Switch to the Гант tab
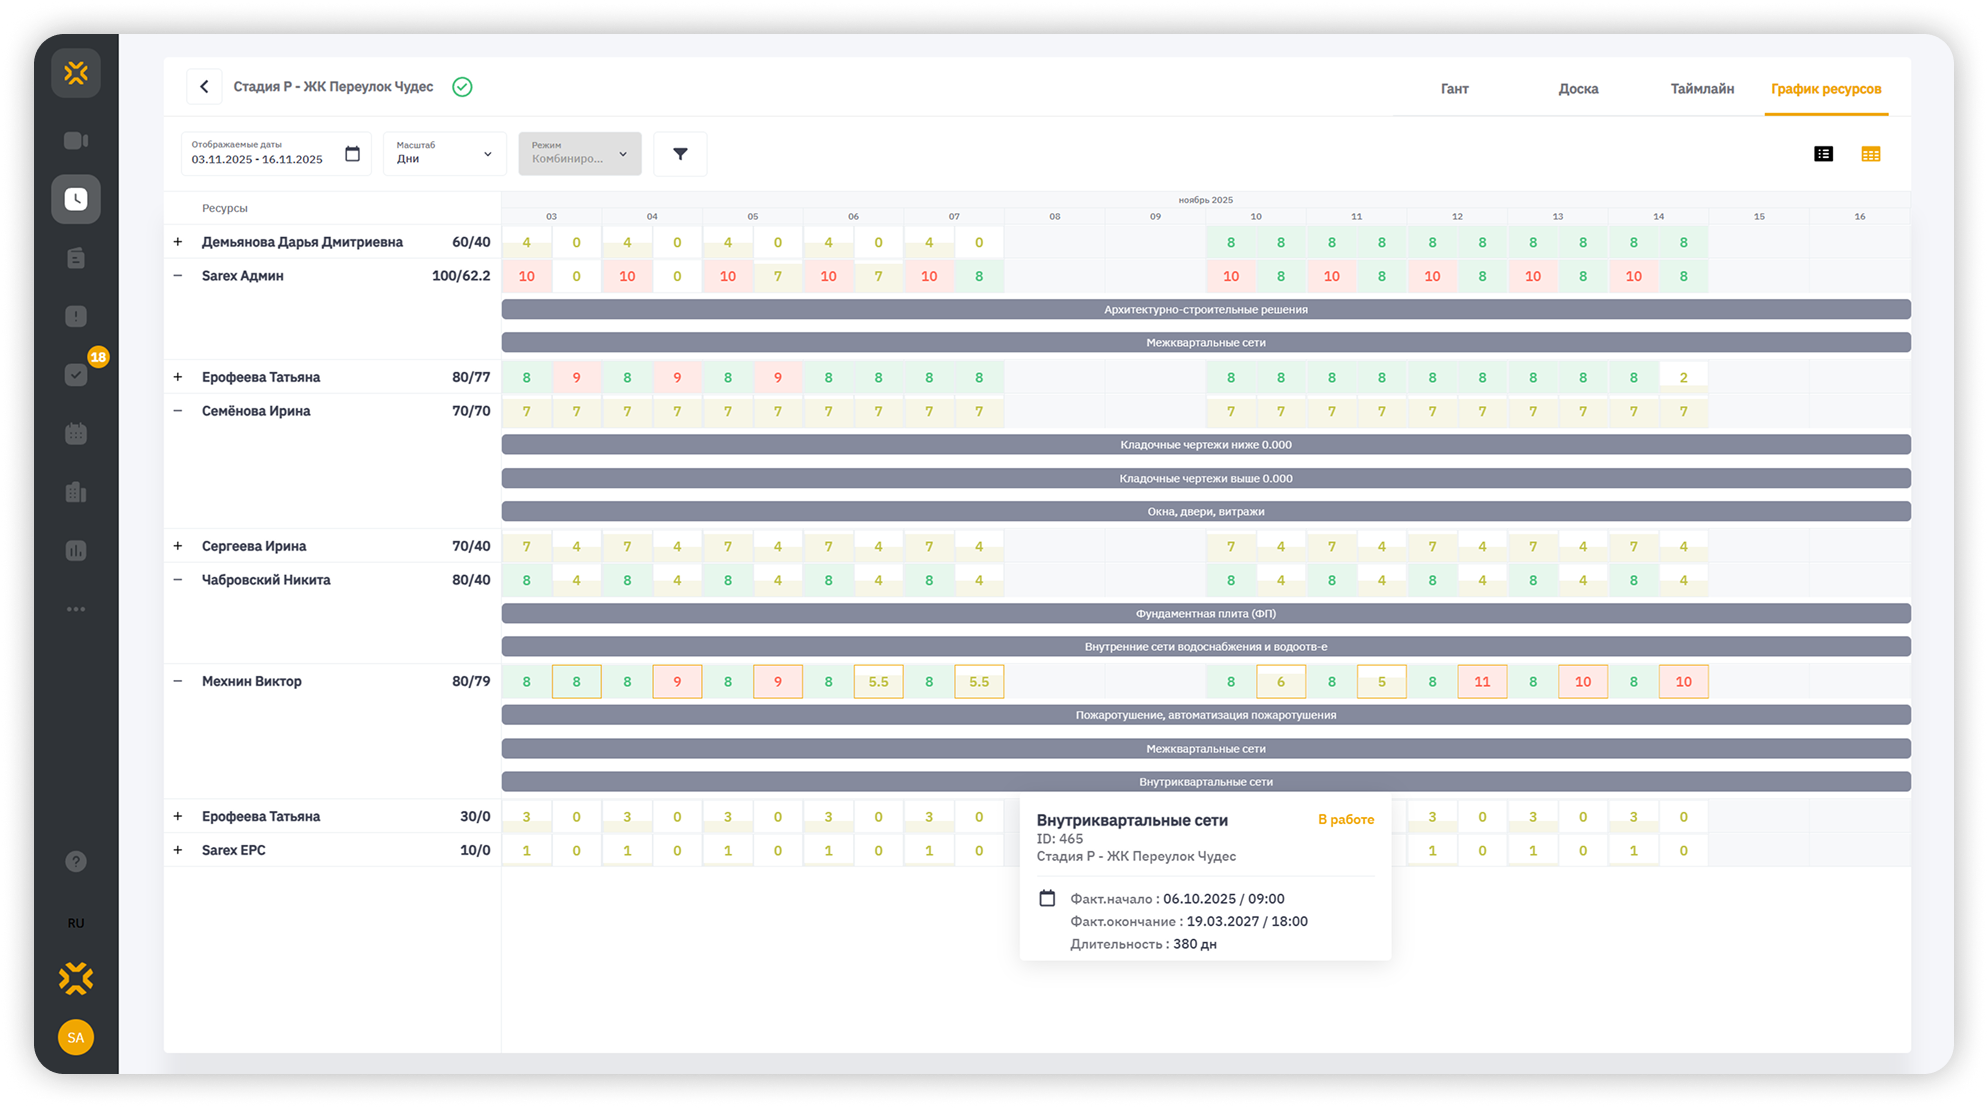Image resolution: width=1988 pixels, height=1108 pixels. 1454,89
